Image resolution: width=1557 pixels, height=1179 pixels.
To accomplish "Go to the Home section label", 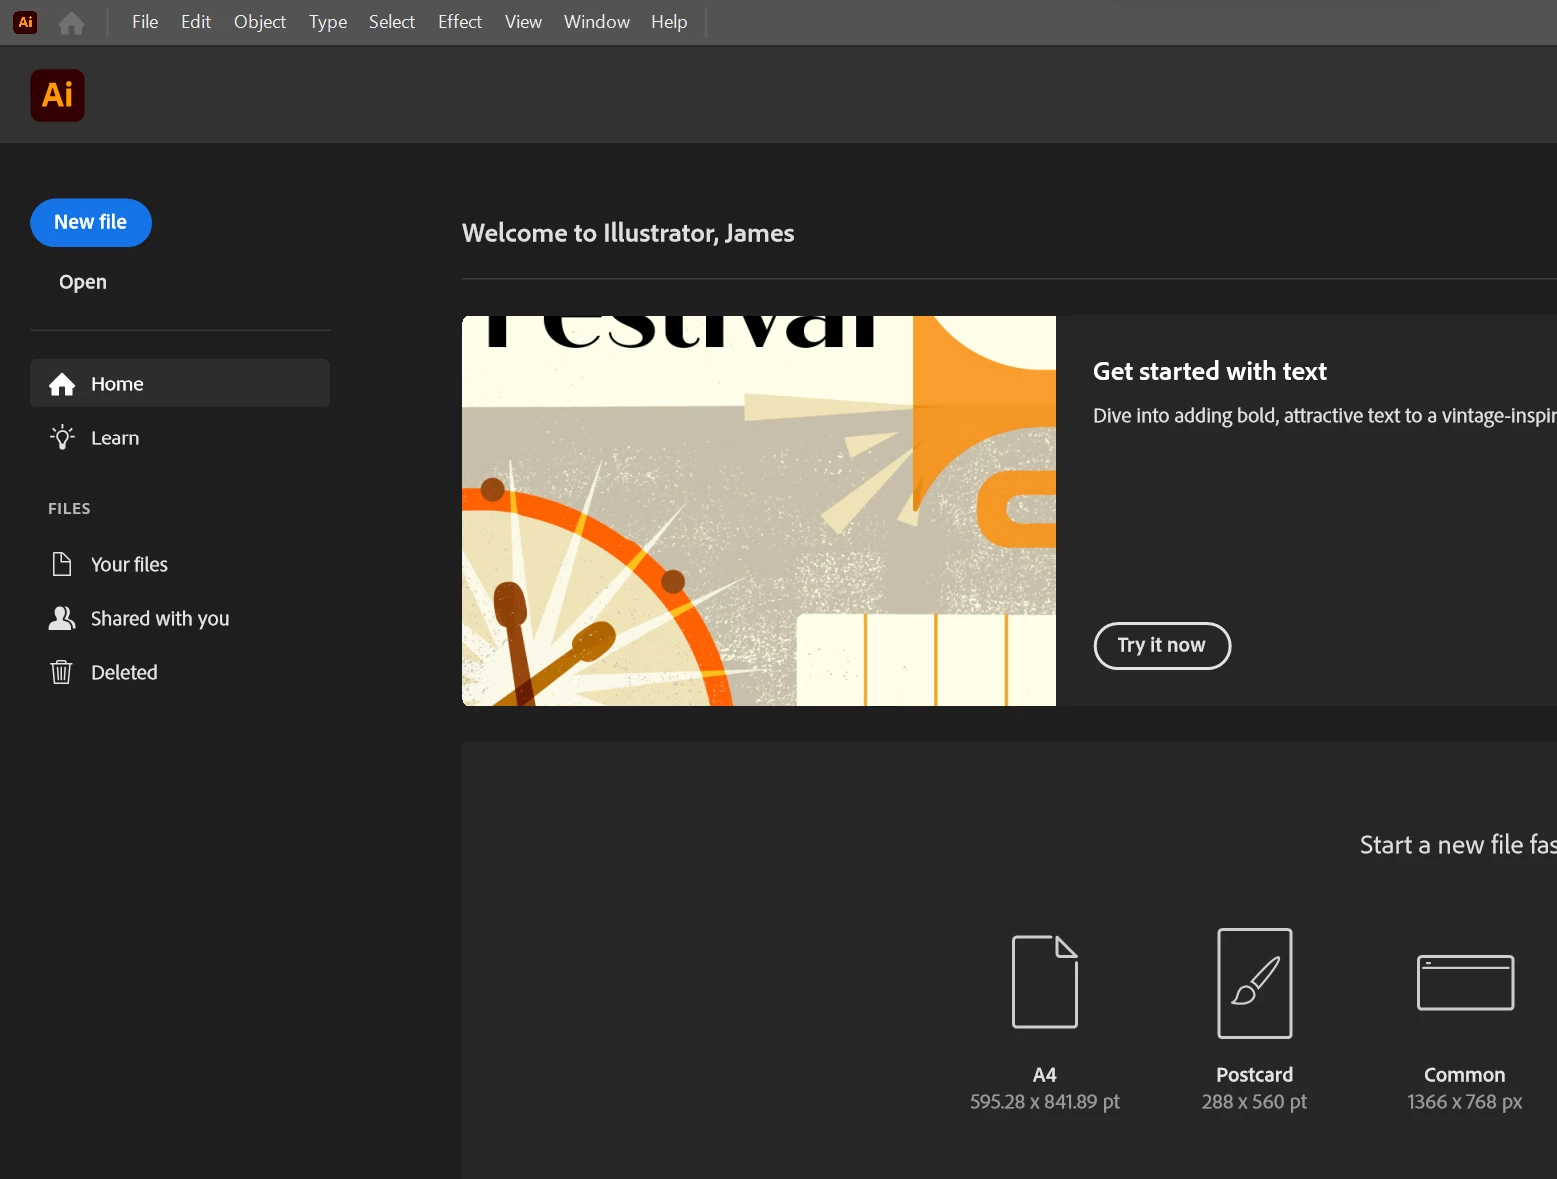I will pos(117,384).
